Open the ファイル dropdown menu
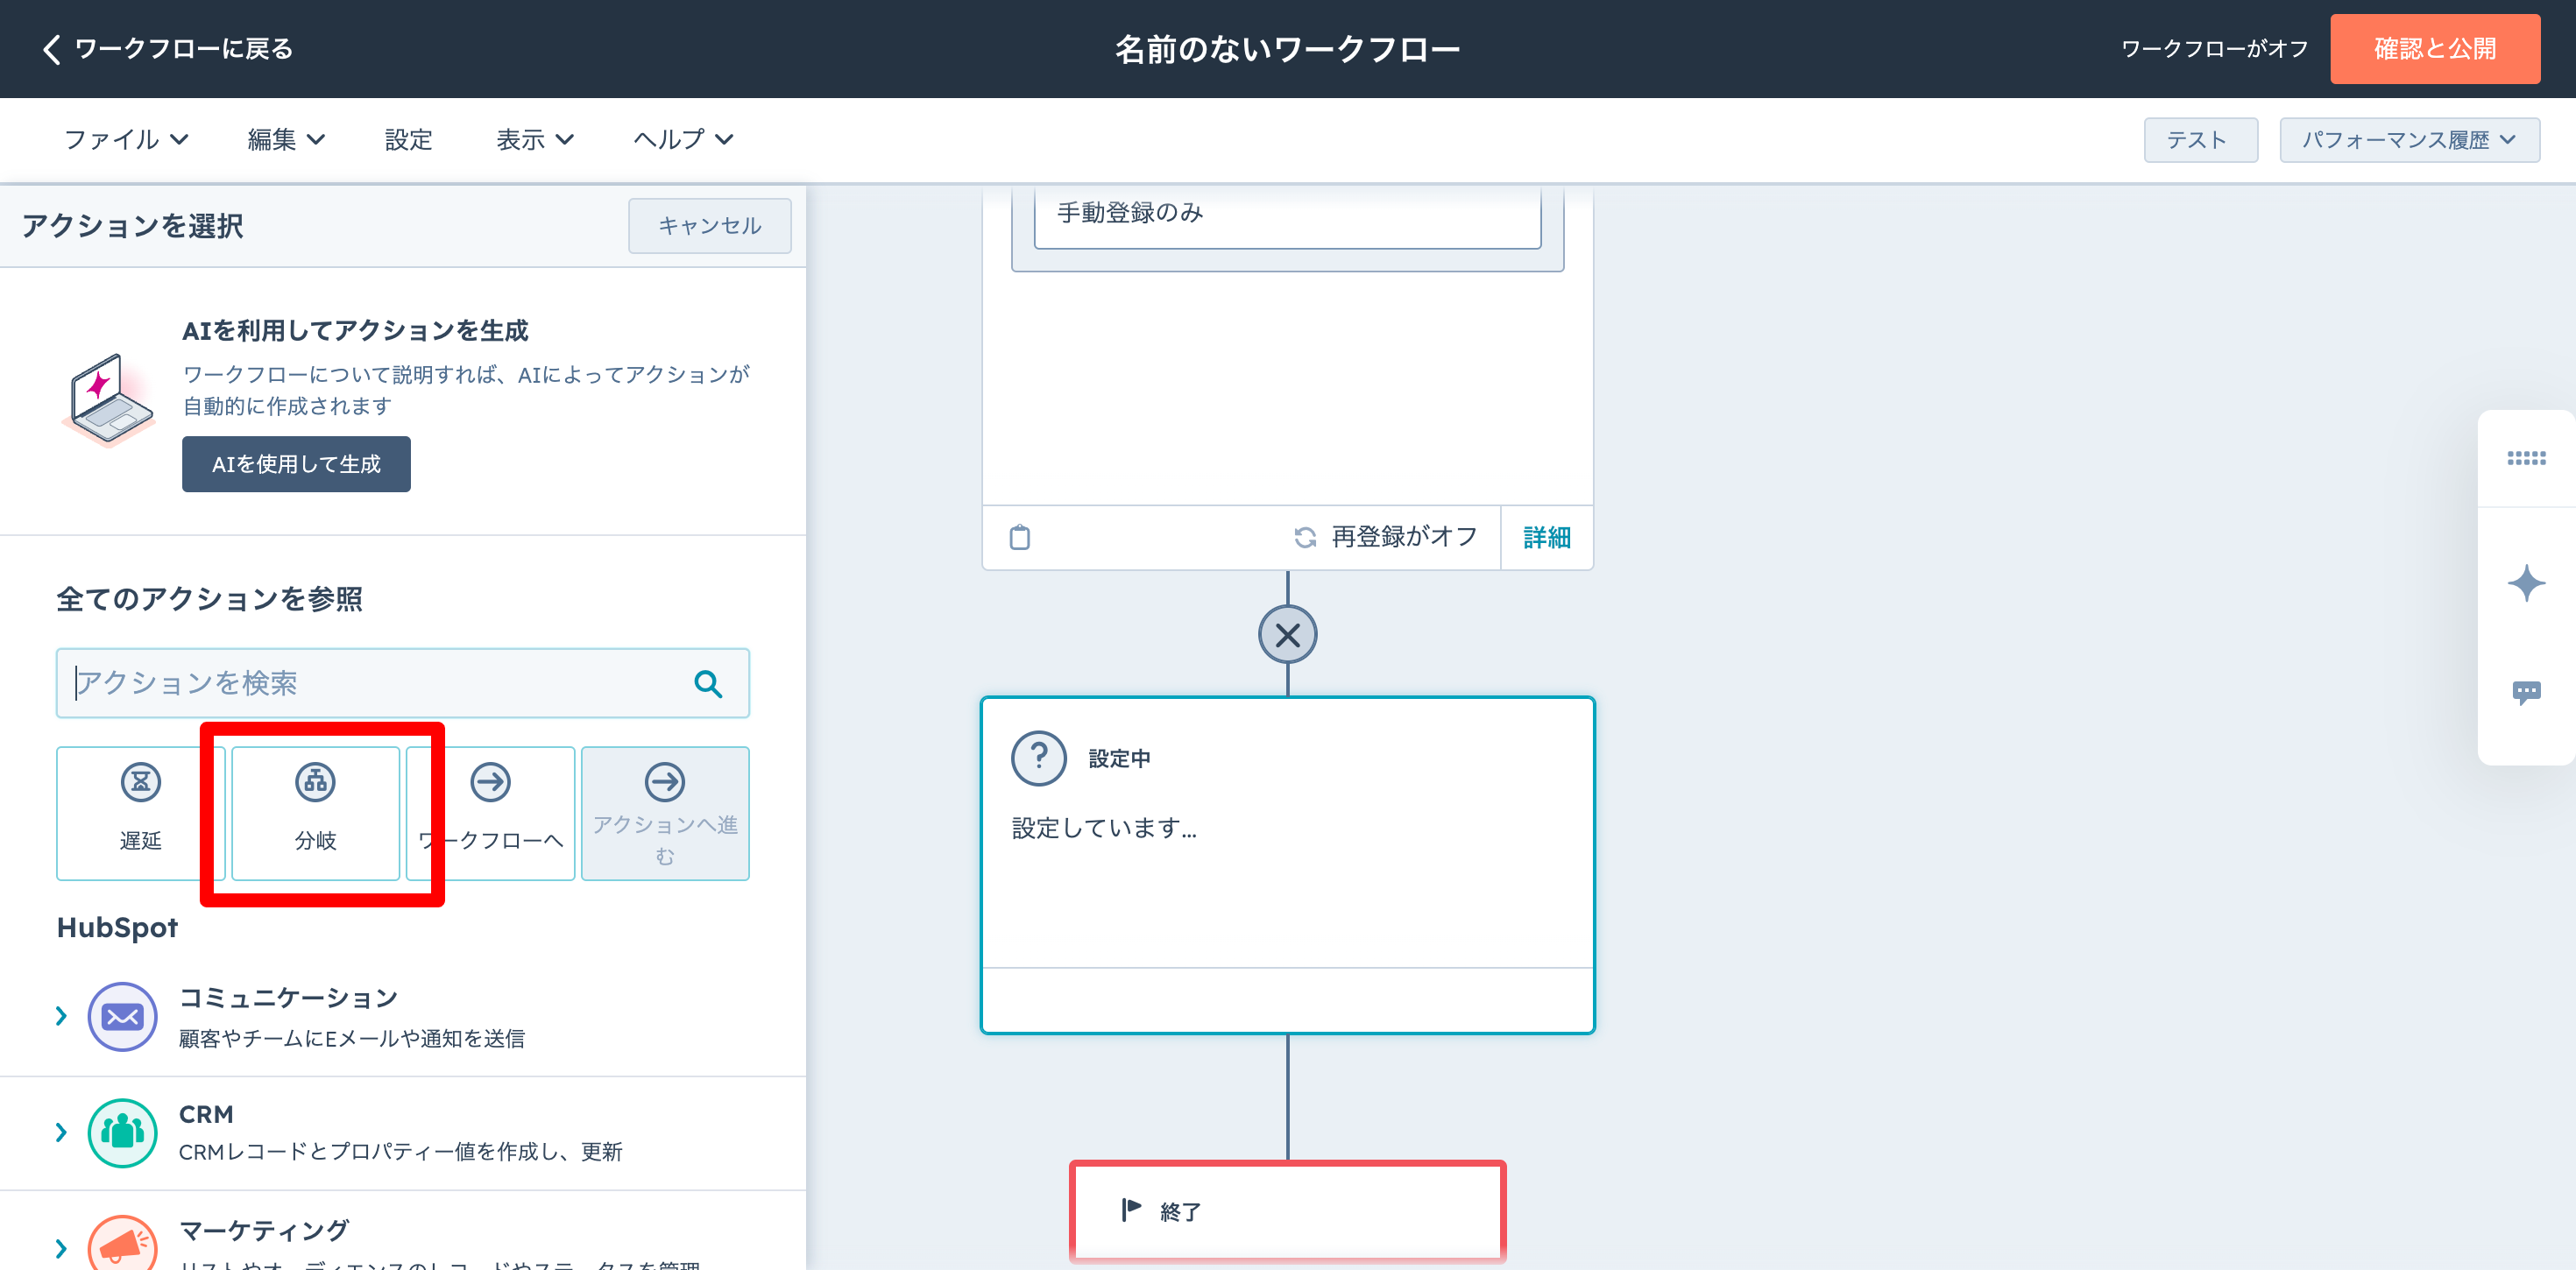This screenshot has width=2576, height=1270. pyautogui.click(x=126, y=139)
